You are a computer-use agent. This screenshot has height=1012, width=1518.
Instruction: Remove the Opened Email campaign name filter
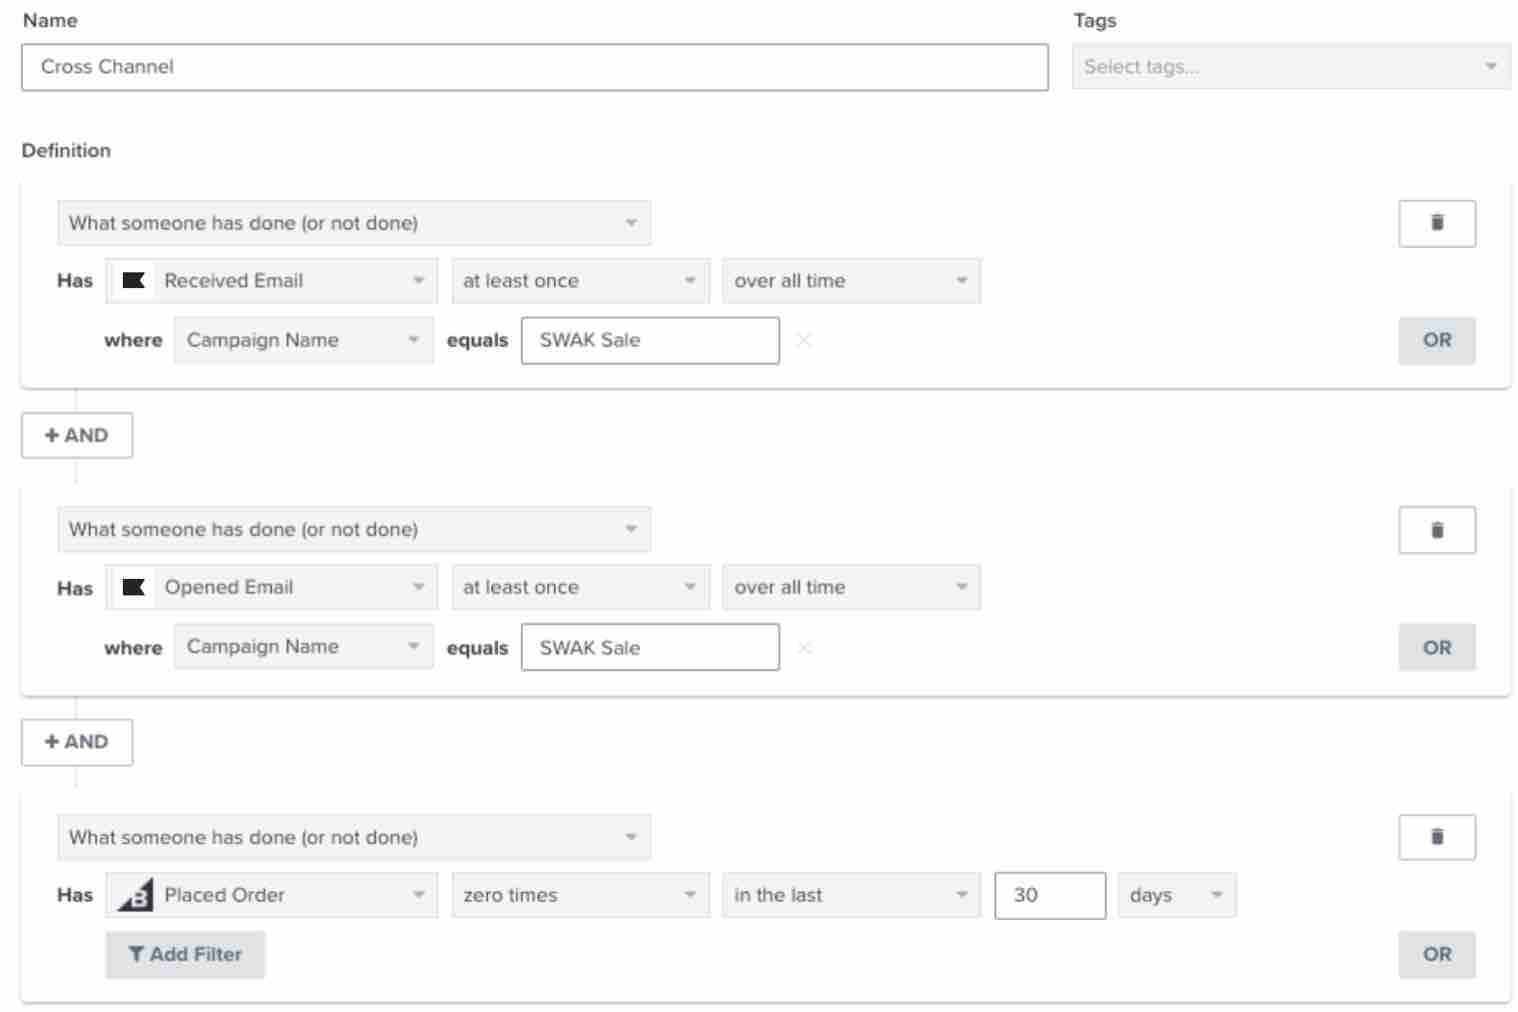click(806, 647)
